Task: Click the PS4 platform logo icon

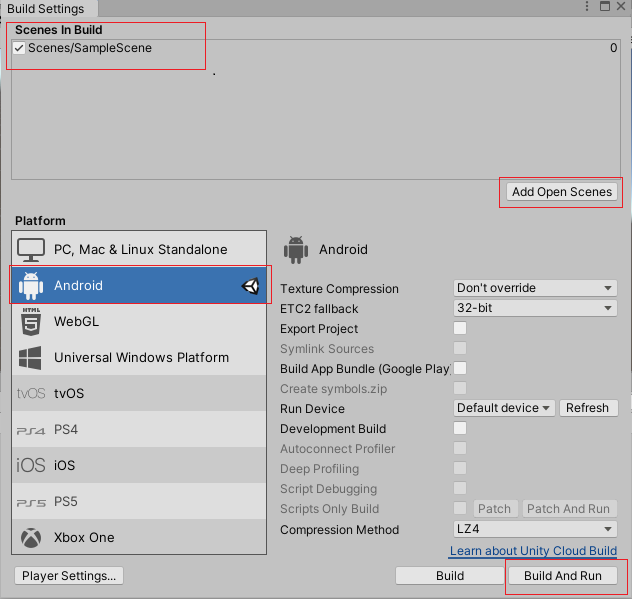Action: click(31, 431)
